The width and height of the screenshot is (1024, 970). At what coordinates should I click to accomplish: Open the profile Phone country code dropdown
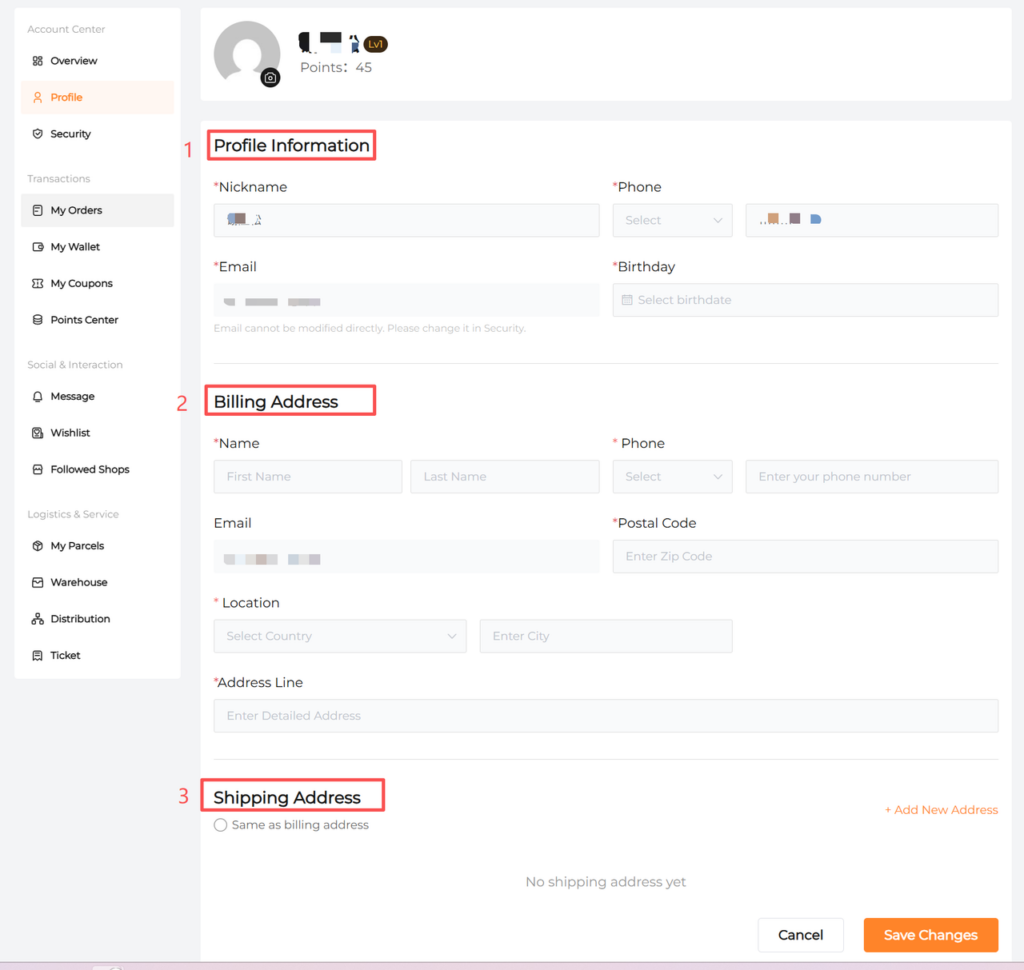[x=672, y=220]
